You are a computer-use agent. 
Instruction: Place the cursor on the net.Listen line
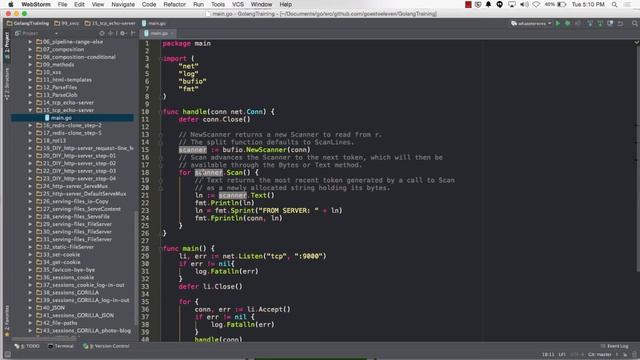[x=253, y=256]
